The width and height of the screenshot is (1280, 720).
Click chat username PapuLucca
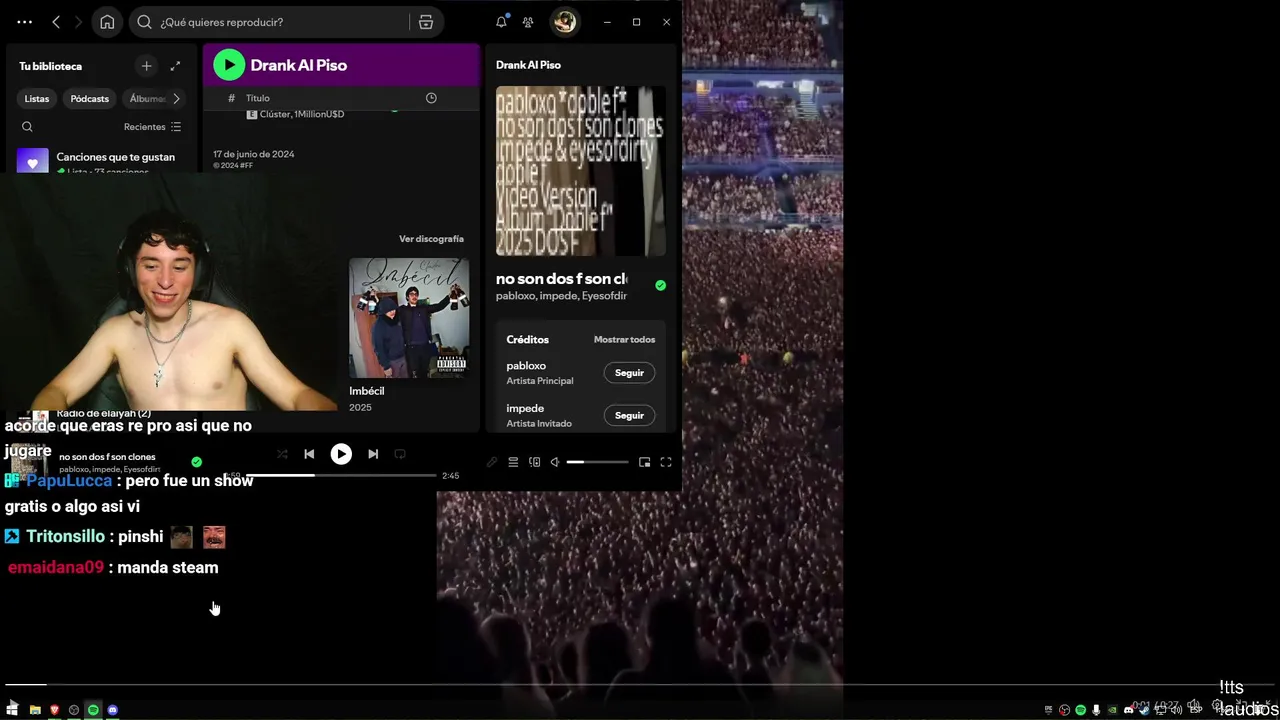pos(69,481)
